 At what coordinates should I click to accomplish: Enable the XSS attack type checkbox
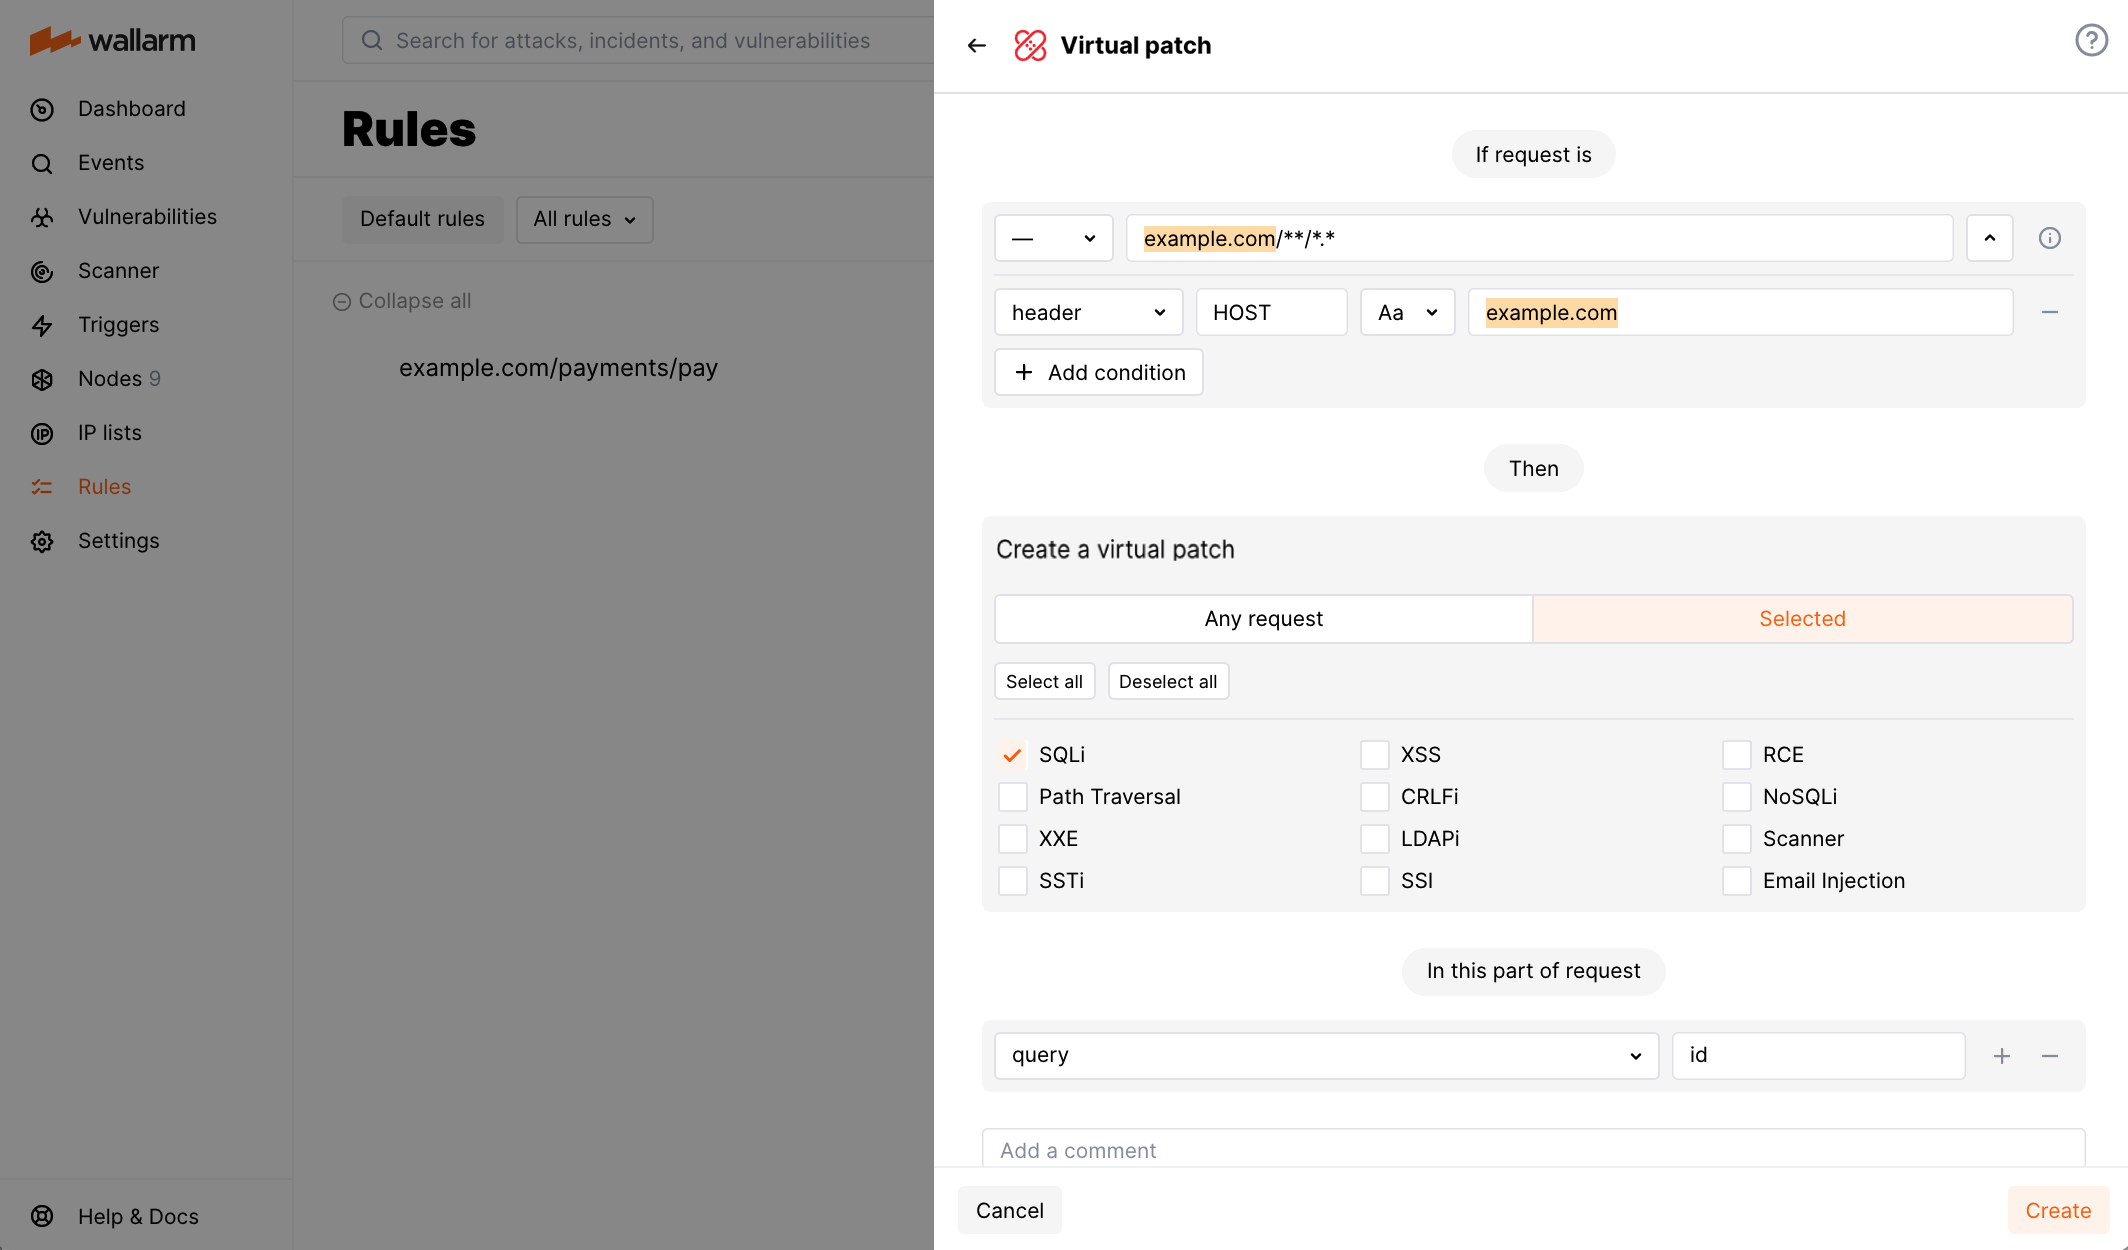[1374, 754]
